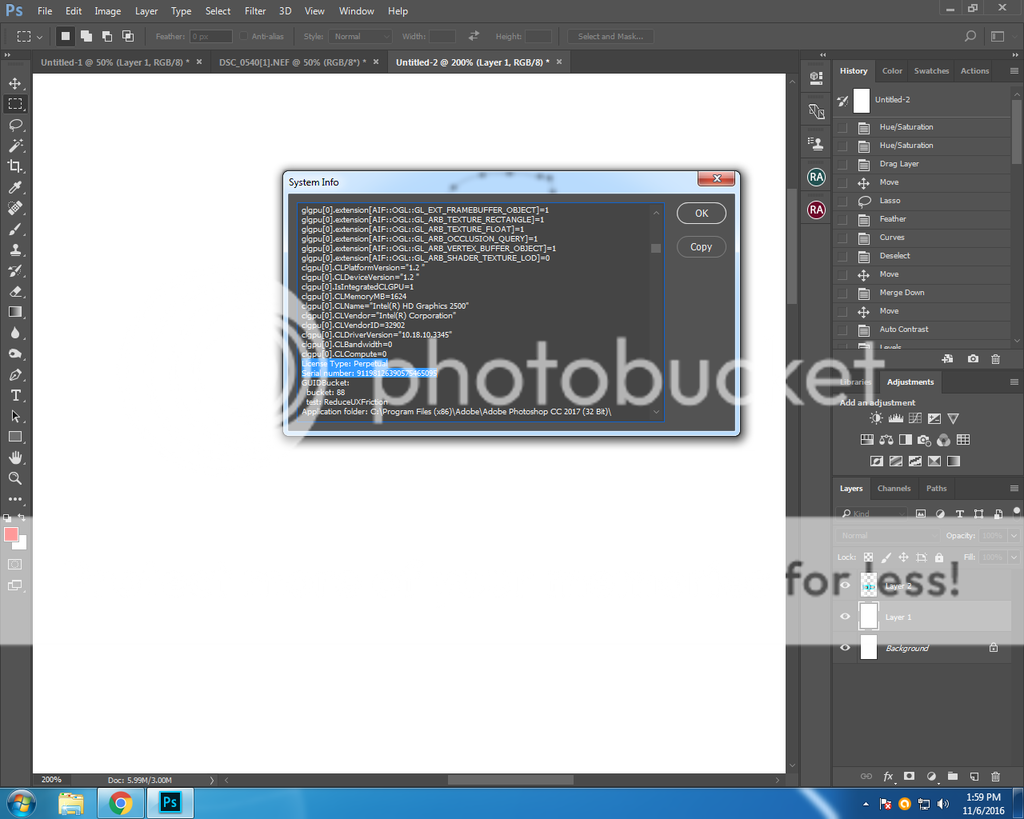The image size is (1024, 819).
Task: Open the Image menu
Action: (x=107, y=11)
